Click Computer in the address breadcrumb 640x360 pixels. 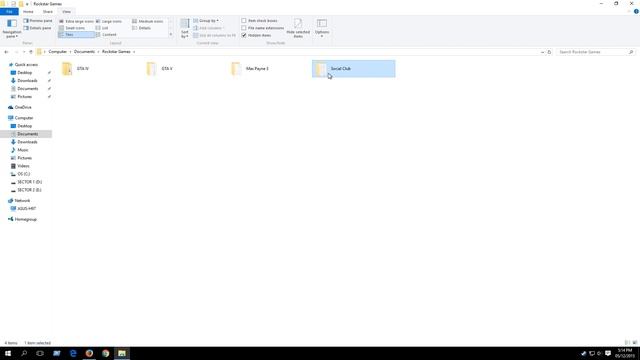tap(58, 52)
